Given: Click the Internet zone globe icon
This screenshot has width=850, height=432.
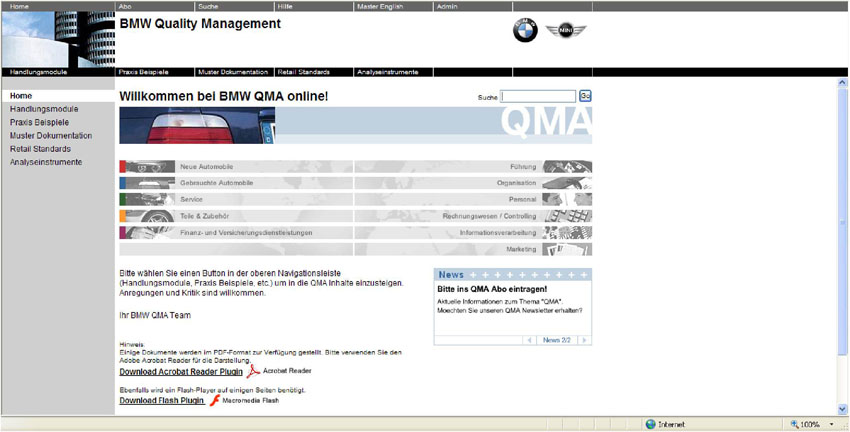Looking at the screenshot, I should point(650,424).
